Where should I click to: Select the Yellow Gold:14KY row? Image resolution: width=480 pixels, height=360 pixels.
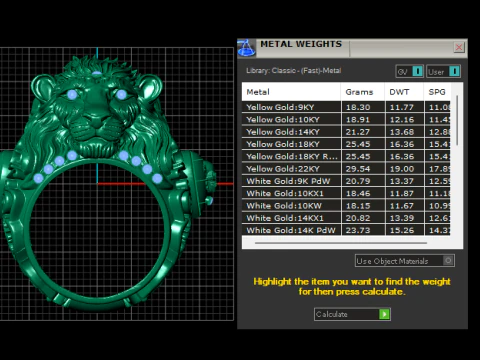pyautogui.click(x=346, y=132)
